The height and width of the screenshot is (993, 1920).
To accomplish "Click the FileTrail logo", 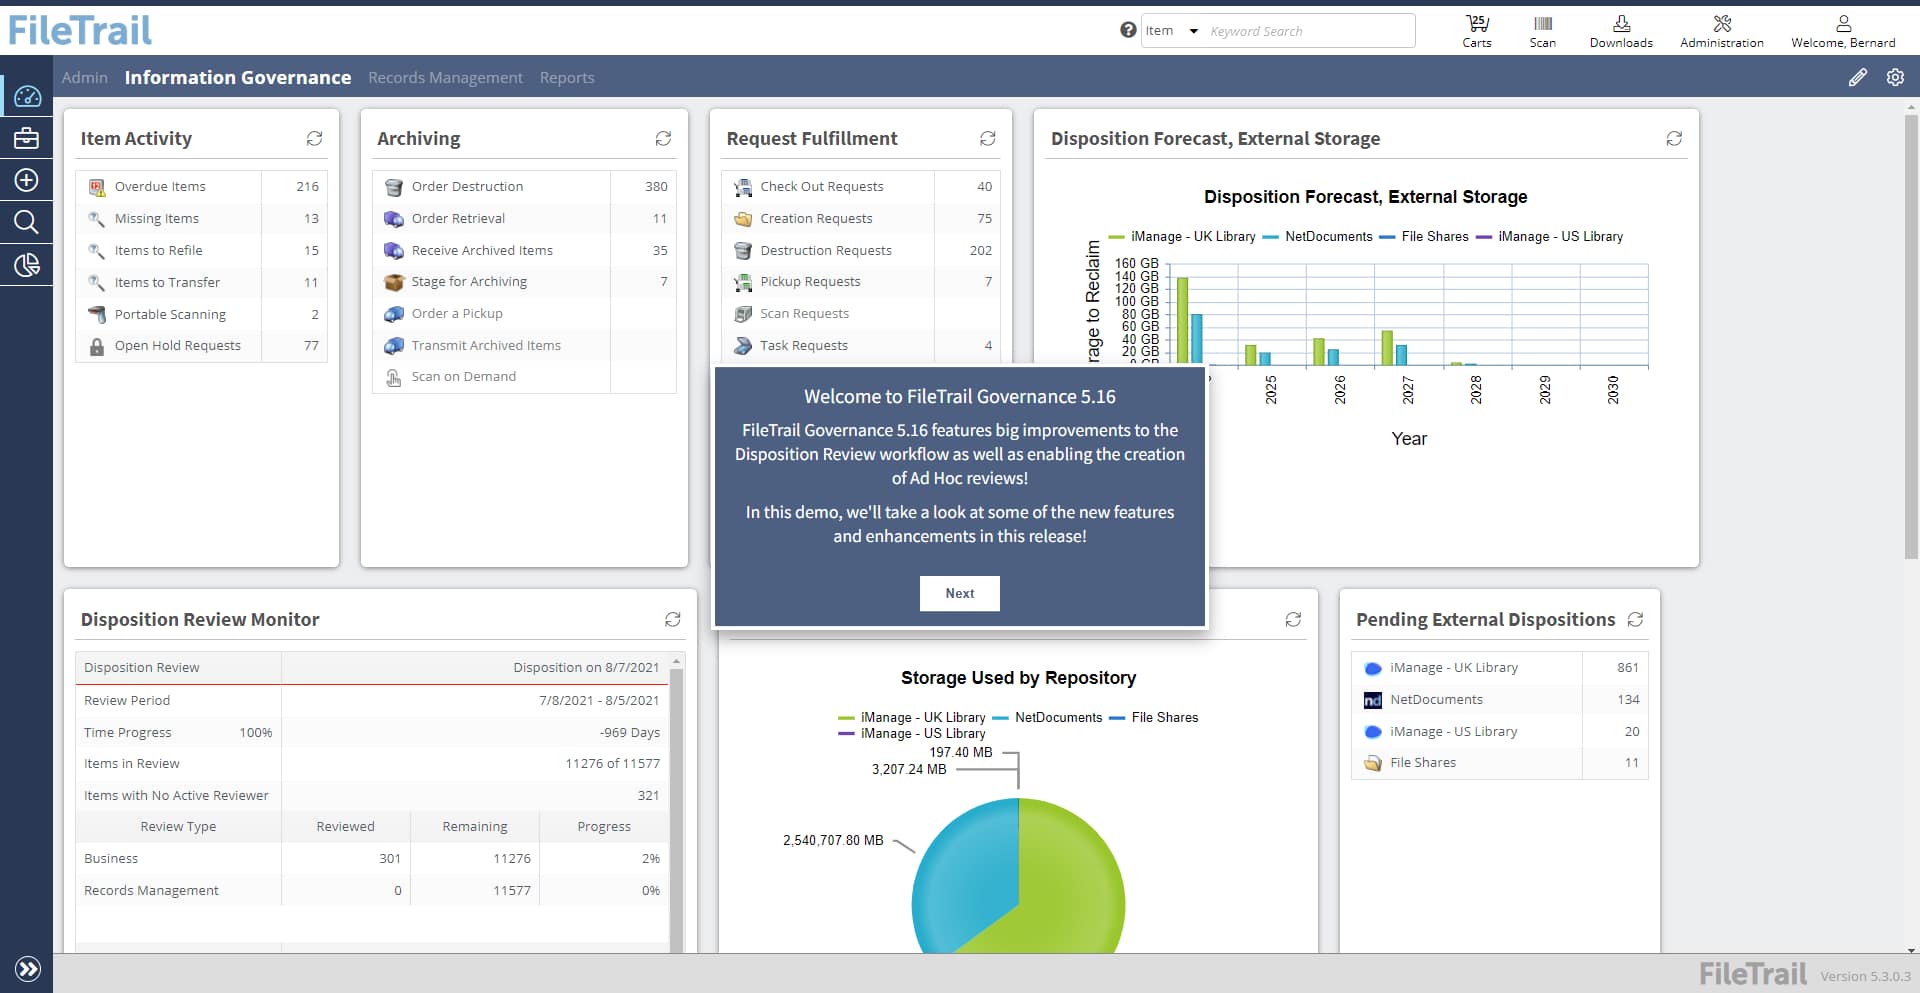I will (80, 30).
